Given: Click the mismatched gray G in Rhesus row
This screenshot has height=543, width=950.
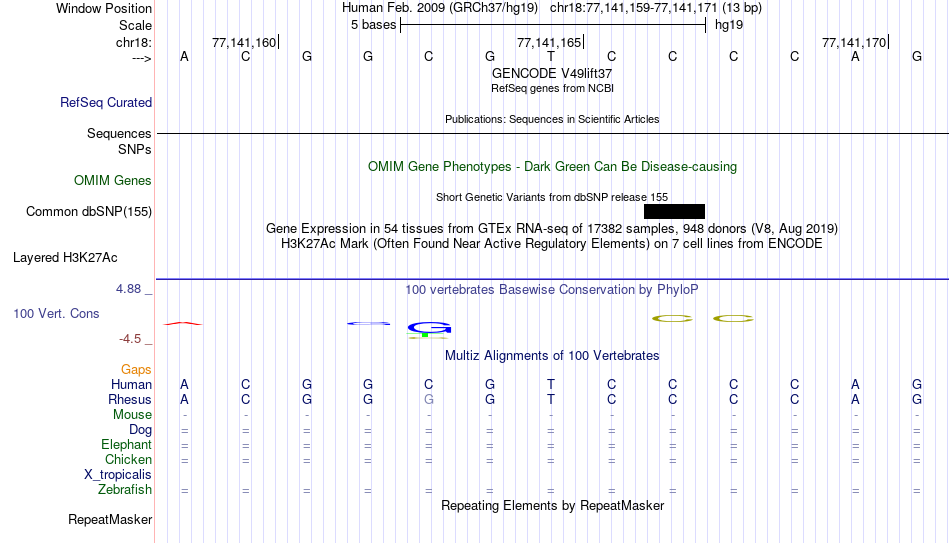Looking at the screenshot, I should 429,399.
